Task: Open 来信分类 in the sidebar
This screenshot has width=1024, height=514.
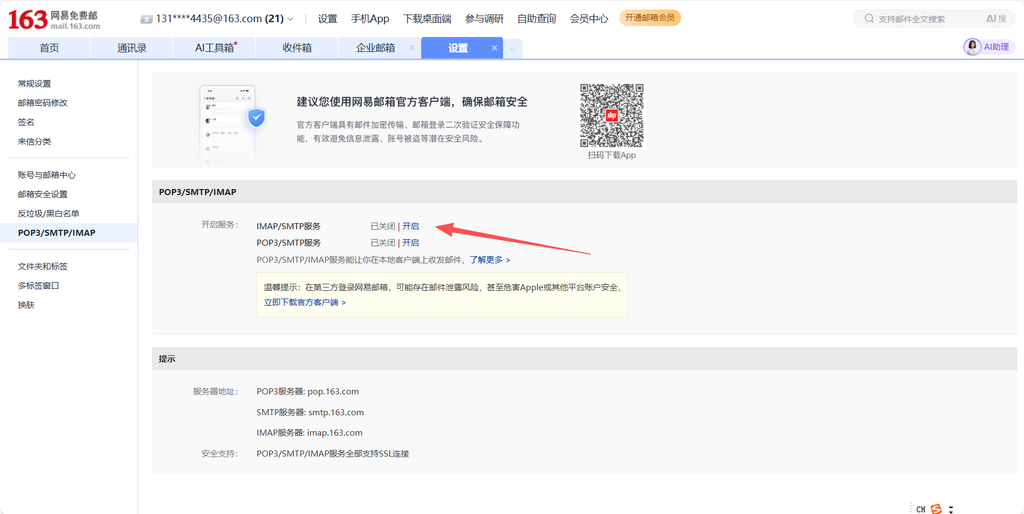Action: (35, 141)
